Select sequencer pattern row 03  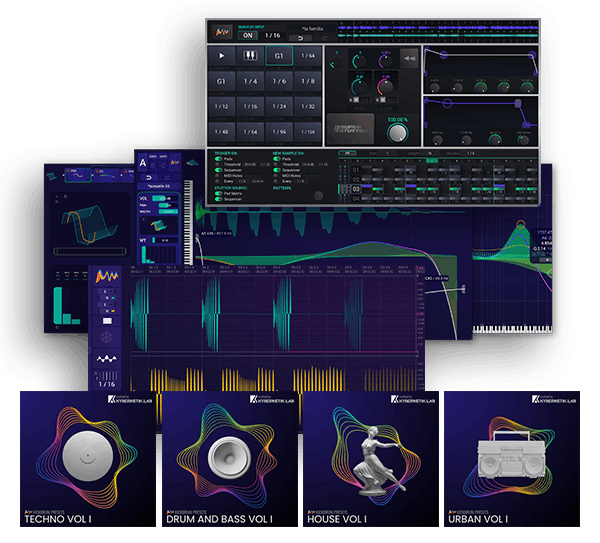(x=356, y=189)
